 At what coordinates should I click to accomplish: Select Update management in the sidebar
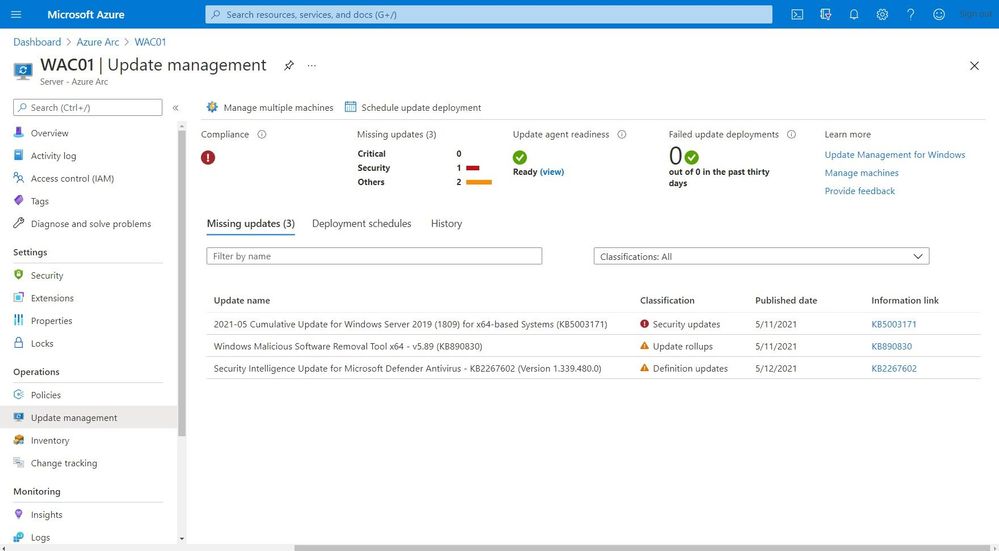point(89,418)
